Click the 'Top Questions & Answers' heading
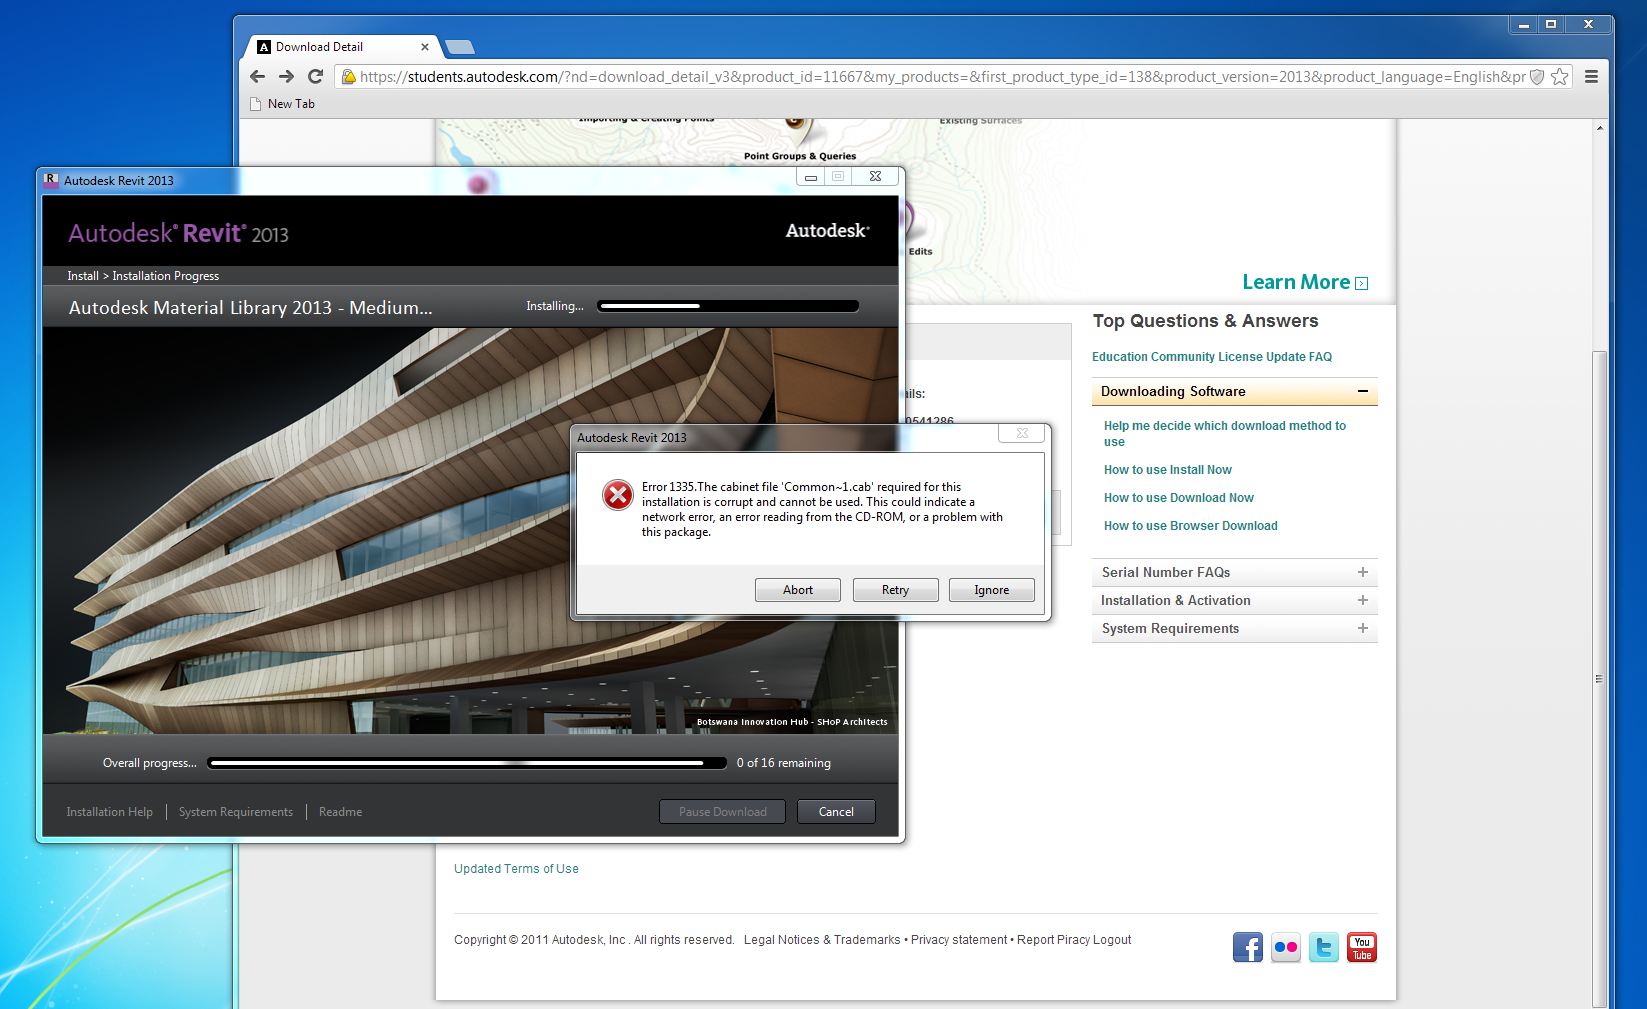The height and width of the screenshot is (1009, 1647). (x=1205, y=321)
